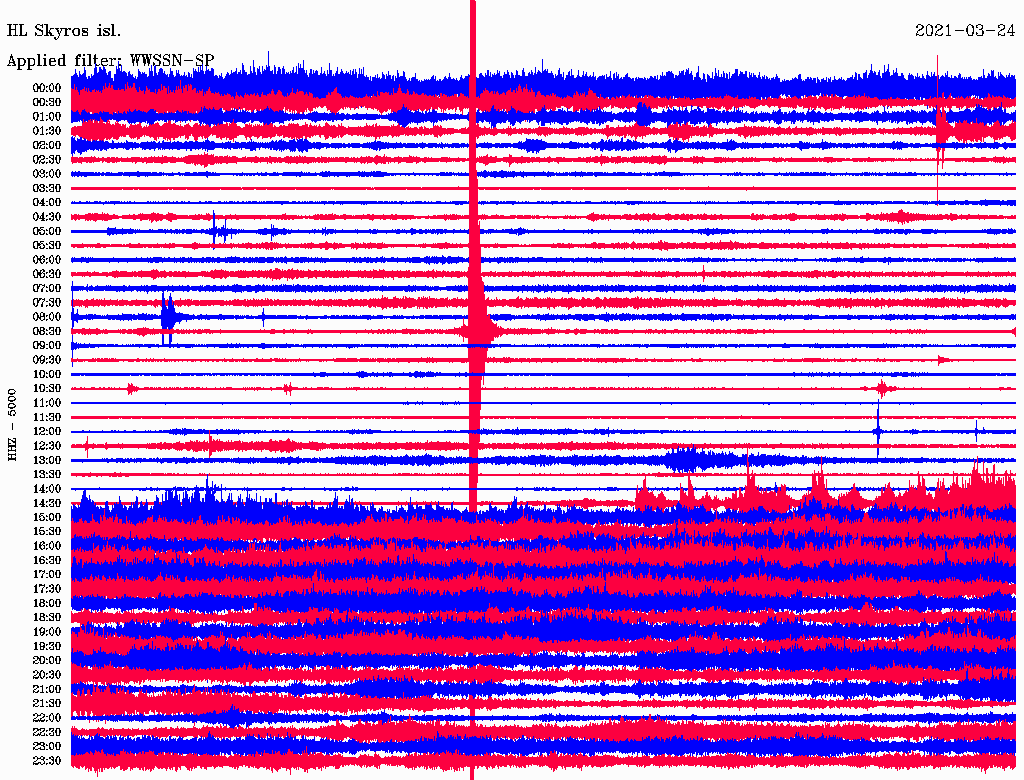This screenshot has width=1024, height=780.
Task: Select the 06:30 time label
Action: point(47,274)
